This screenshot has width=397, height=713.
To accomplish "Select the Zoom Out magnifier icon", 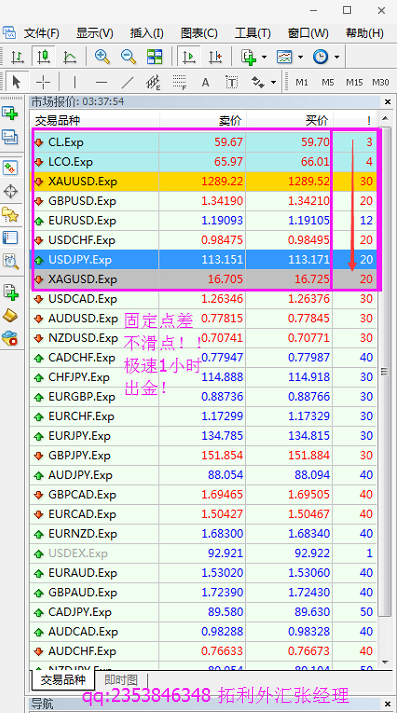I will (x=129, y=57).
